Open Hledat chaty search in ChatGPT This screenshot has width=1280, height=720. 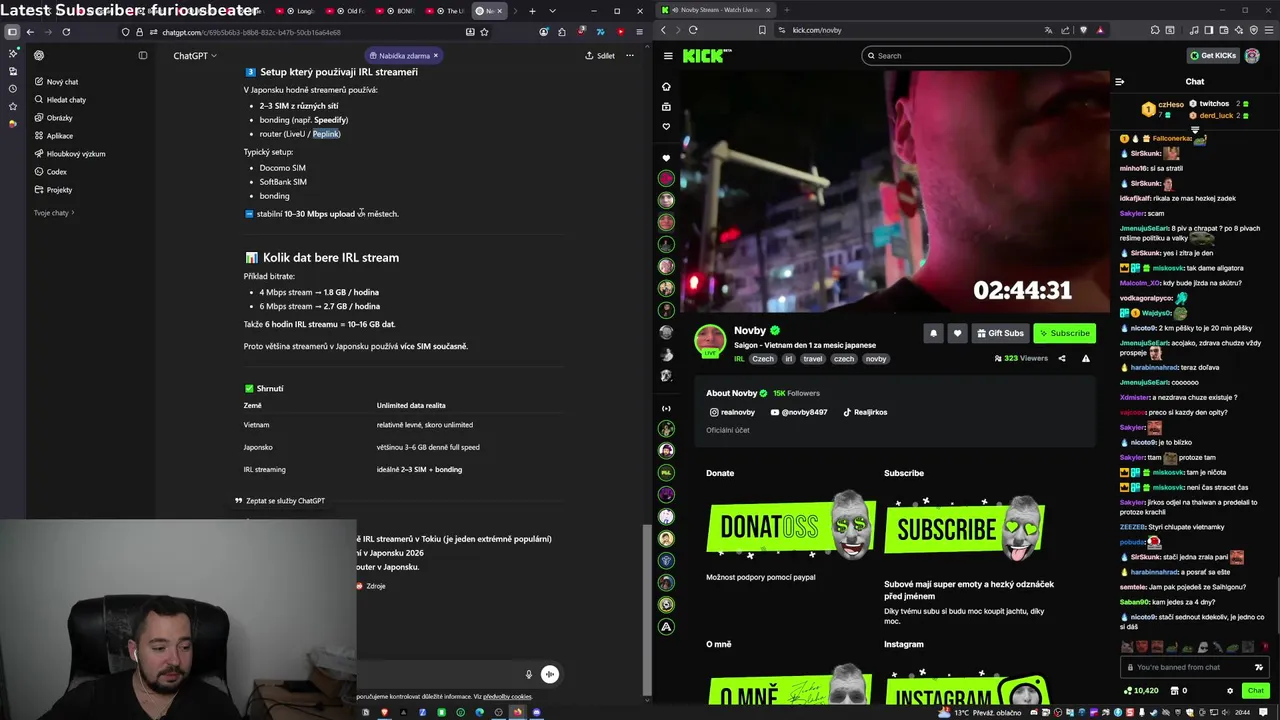click(x=60, y=100)
